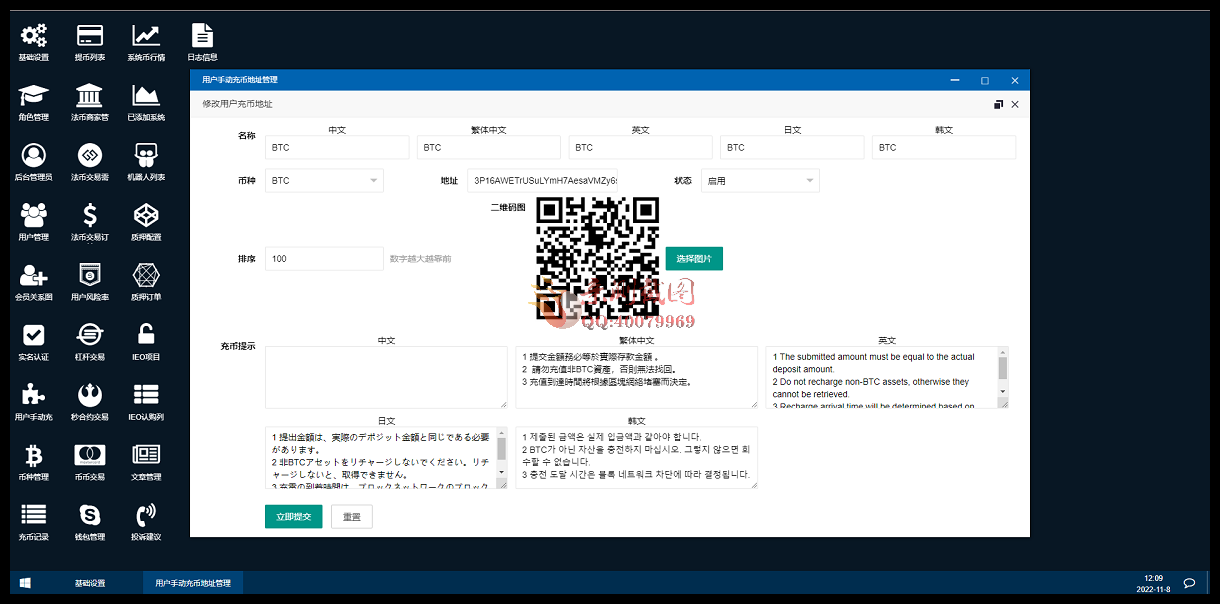Click the 繁体中文 充币提示 textarea
This screenshot has width=1220, height=604.
[x=637, y=377]
